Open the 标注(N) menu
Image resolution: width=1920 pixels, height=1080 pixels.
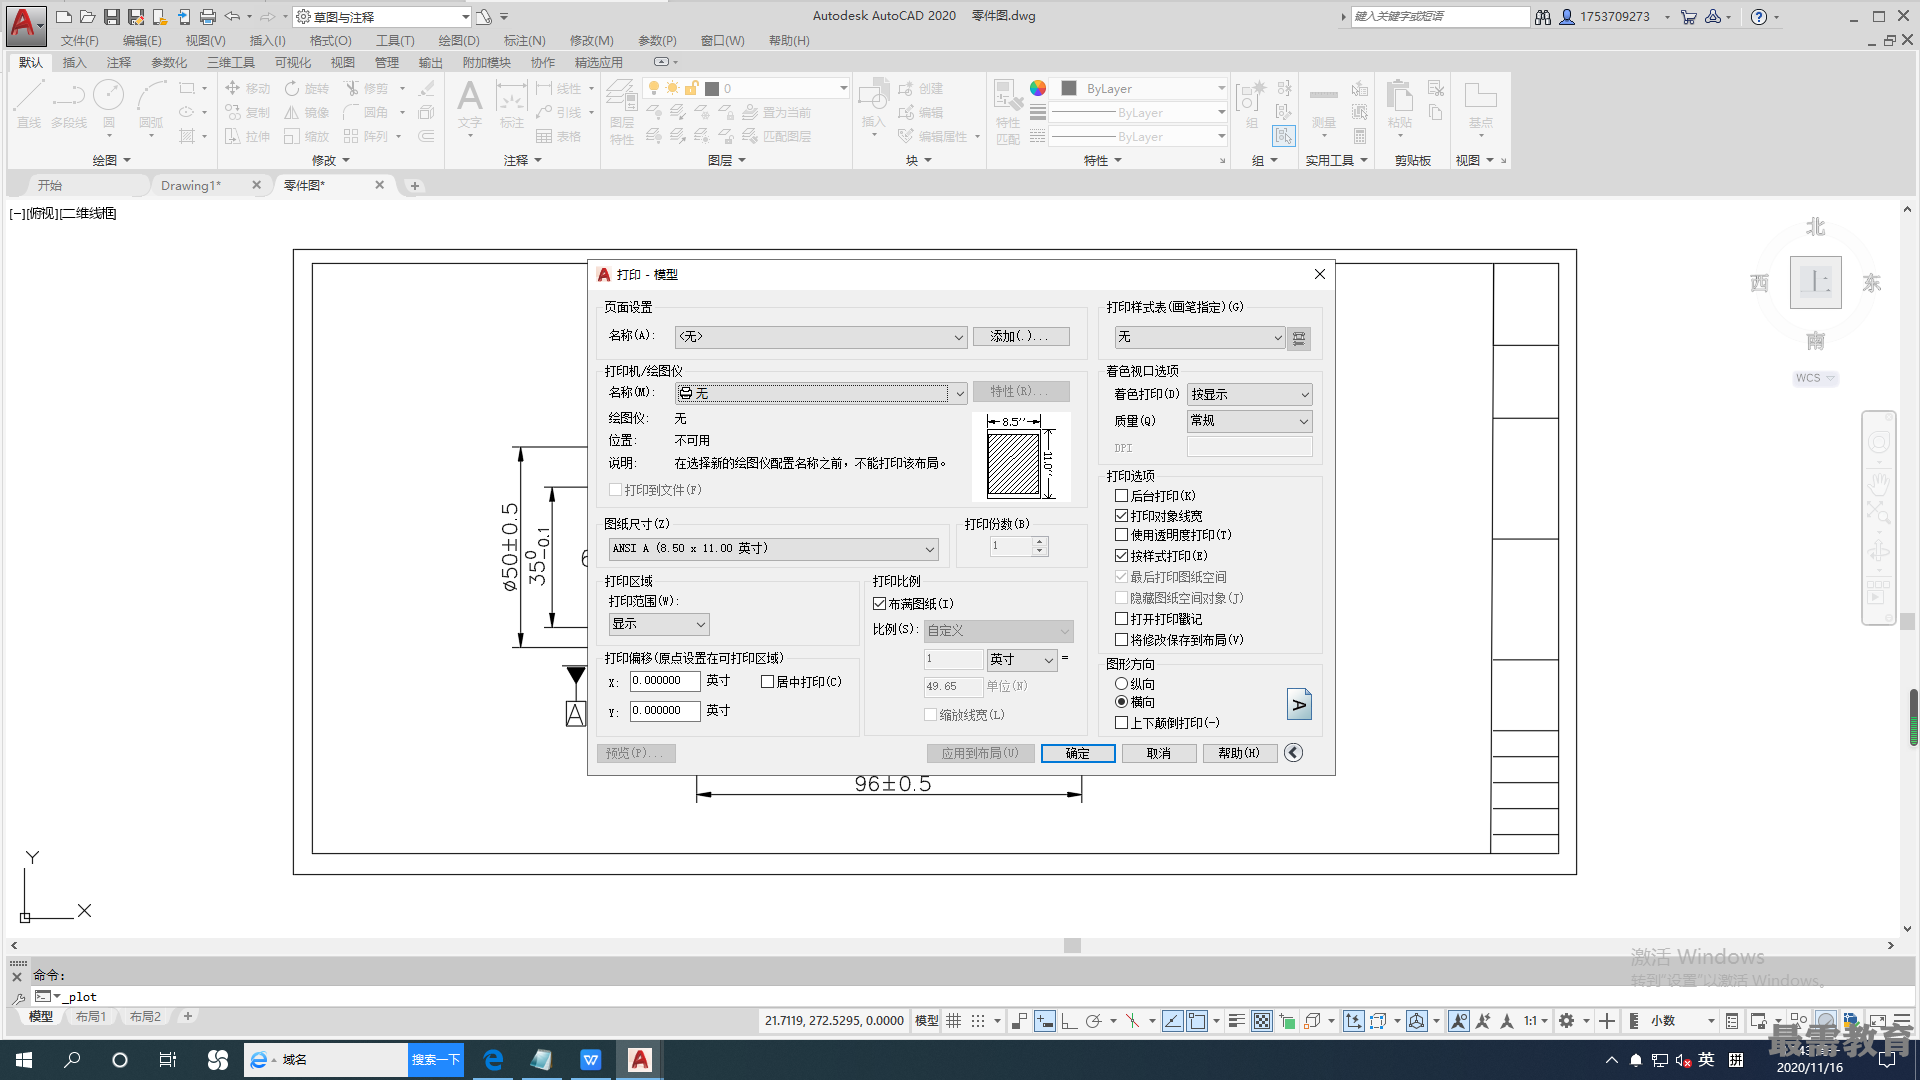coord(525,41)
